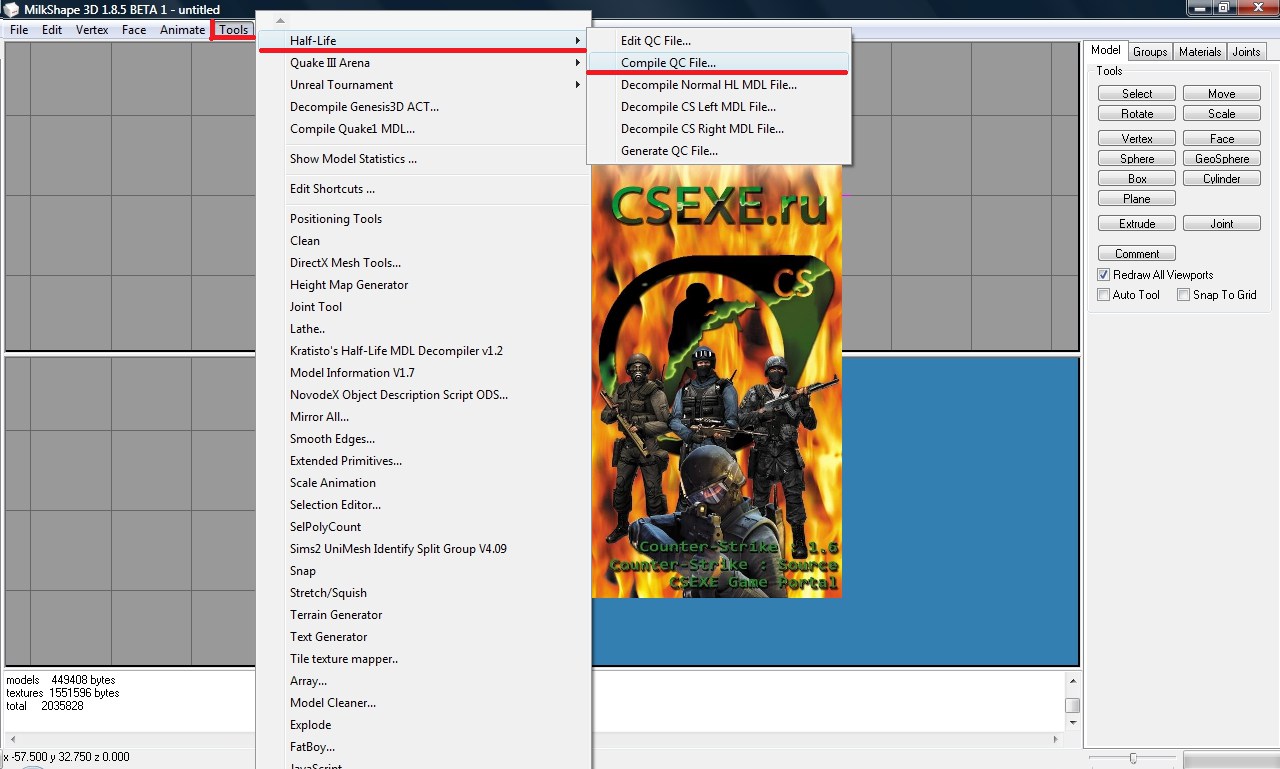1280x769 pixels.
Task: Click the Cylinder button
Action: (x=1222, y=179)
